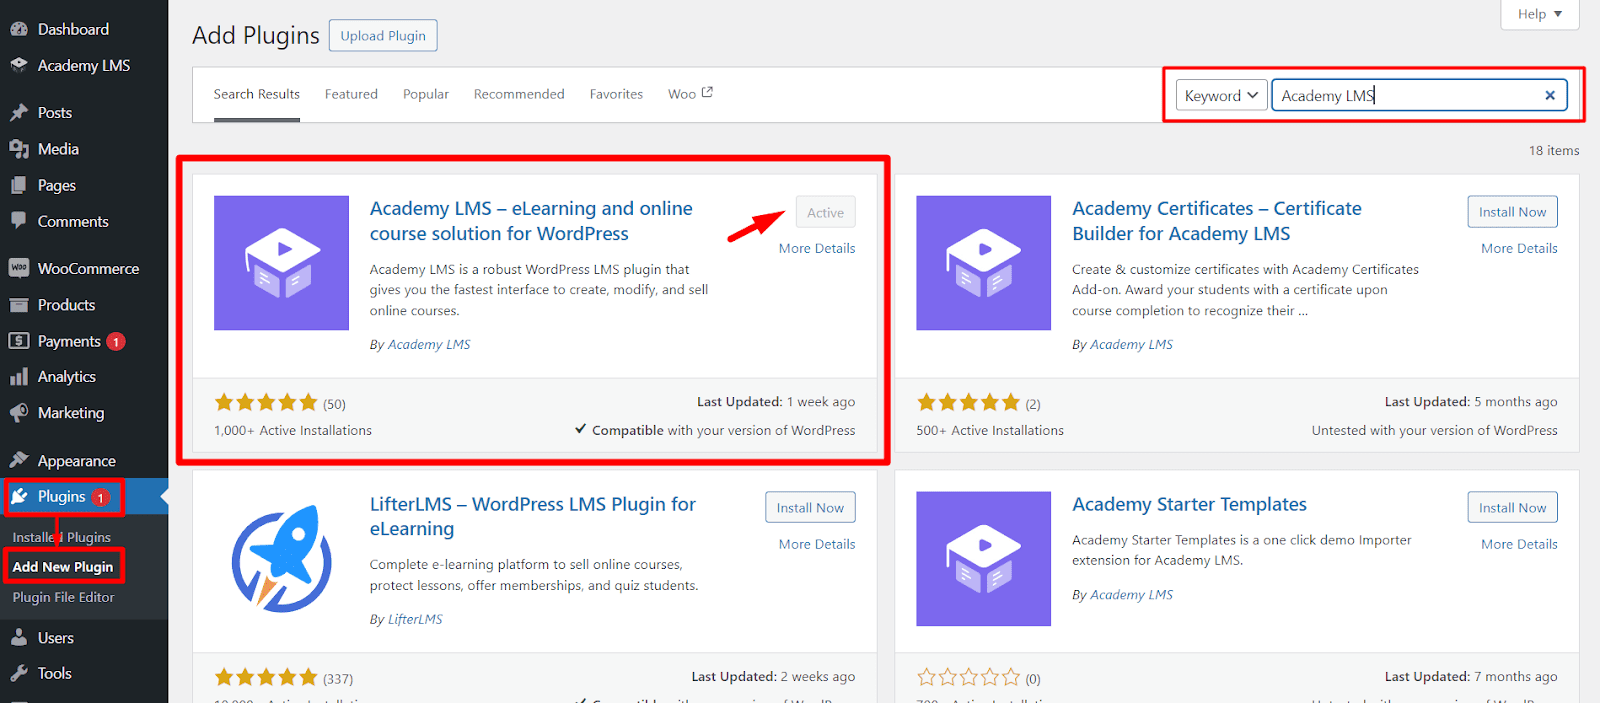Switch to the Popular plugins tab
Screen dimensions: 1600x703
(426, 94)
